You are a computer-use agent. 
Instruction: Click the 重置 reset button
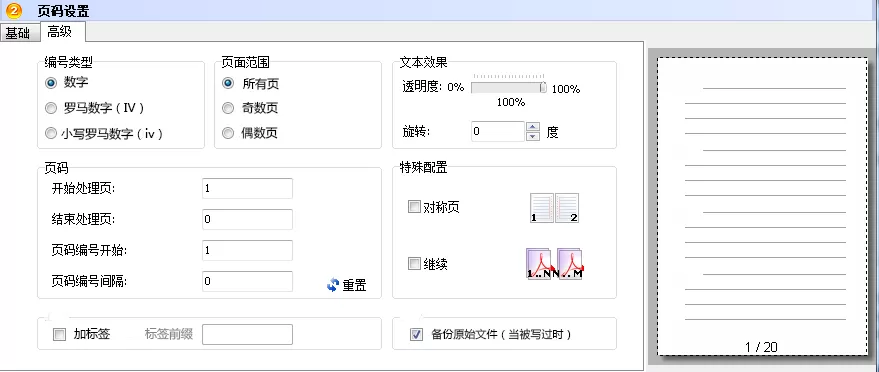click(346, 285)
